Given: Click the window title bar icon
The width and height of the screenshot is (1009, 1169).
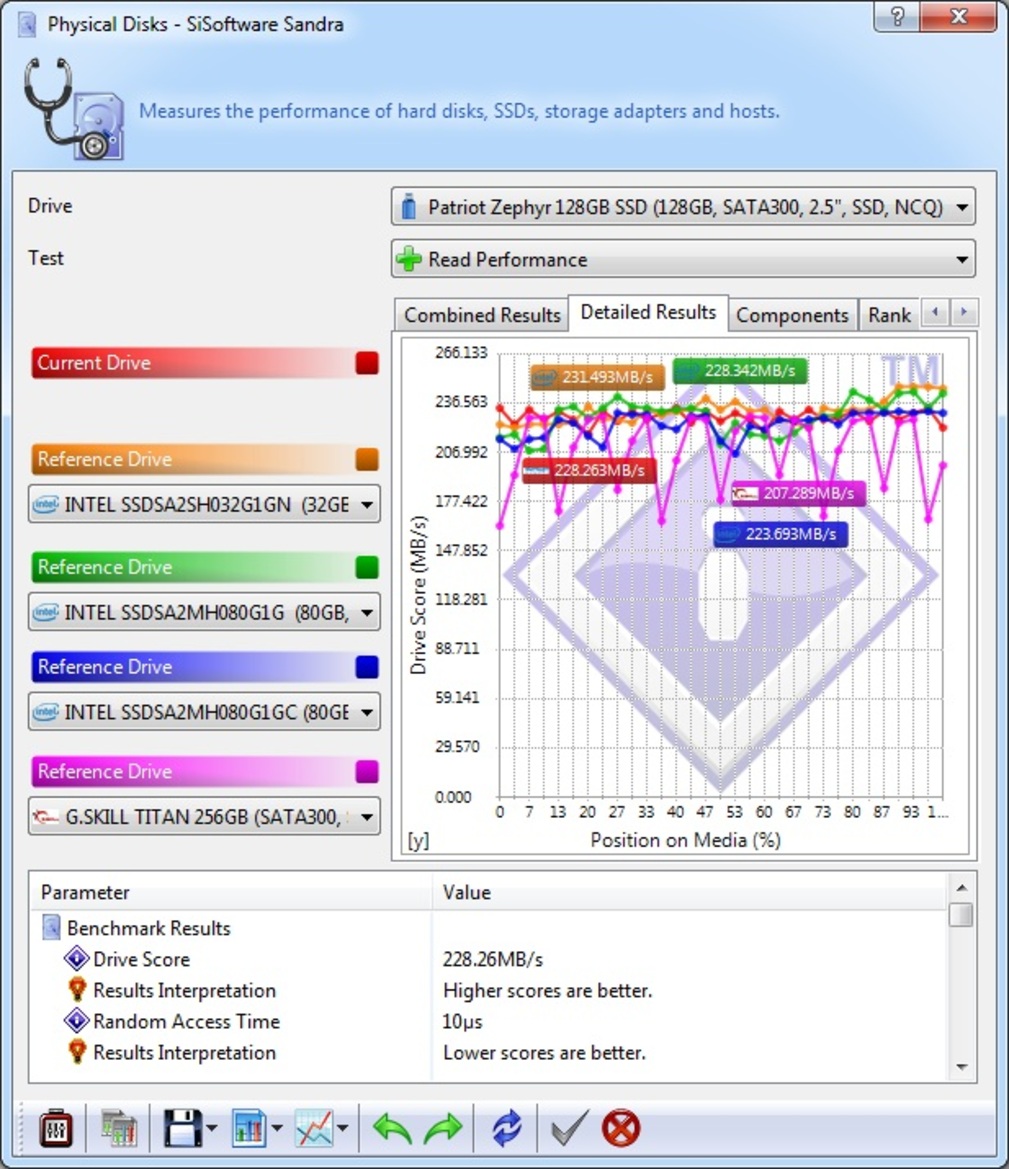Looking at the screenshot, I should pos(27,24).
